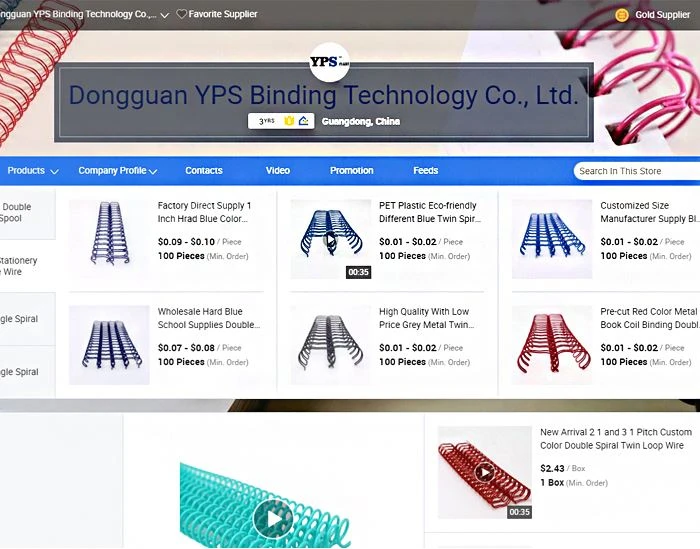Screen dimensions: 700x549
Task: Click the Search In This Store field
Action: pyautogui.click(x=637, y=171)
